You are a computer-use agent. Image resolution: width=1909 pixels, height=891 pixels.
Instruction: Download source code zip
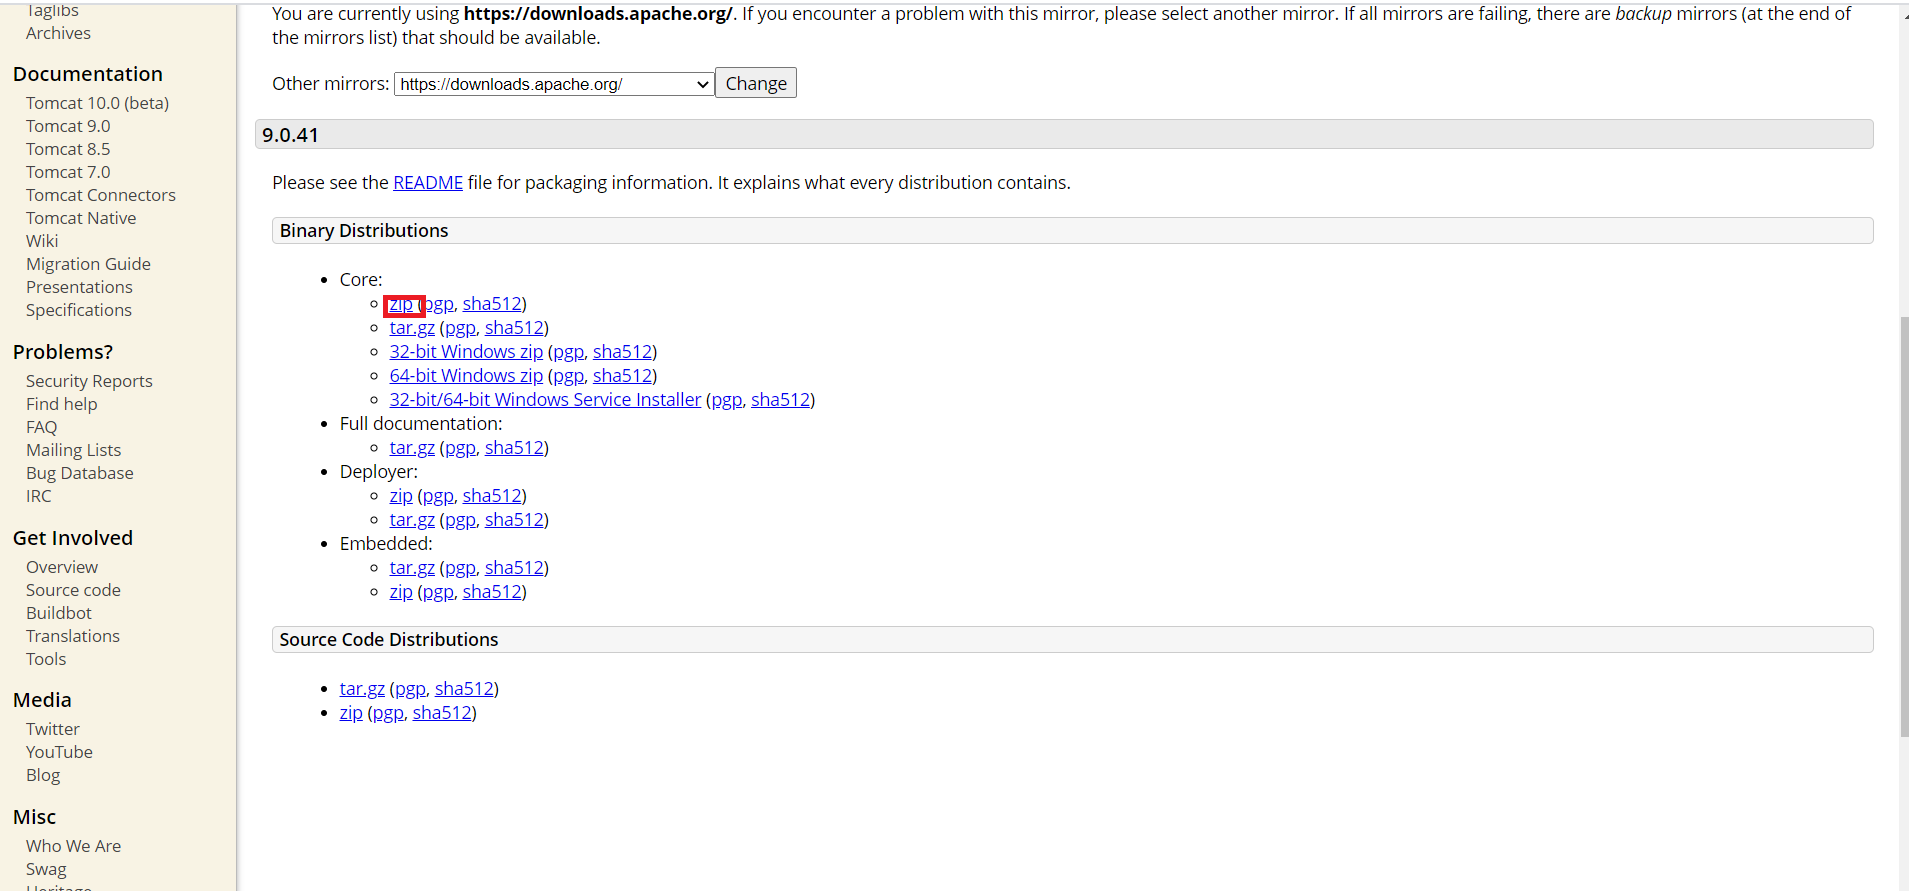pyautogui.click(x=351, y=713)
